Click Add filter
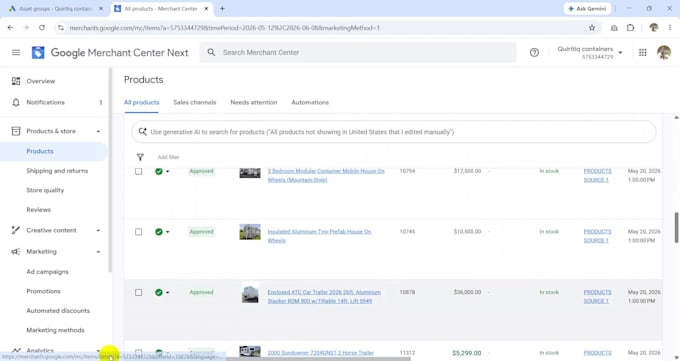Screen dimensions: 680x361 click(168, 157)
